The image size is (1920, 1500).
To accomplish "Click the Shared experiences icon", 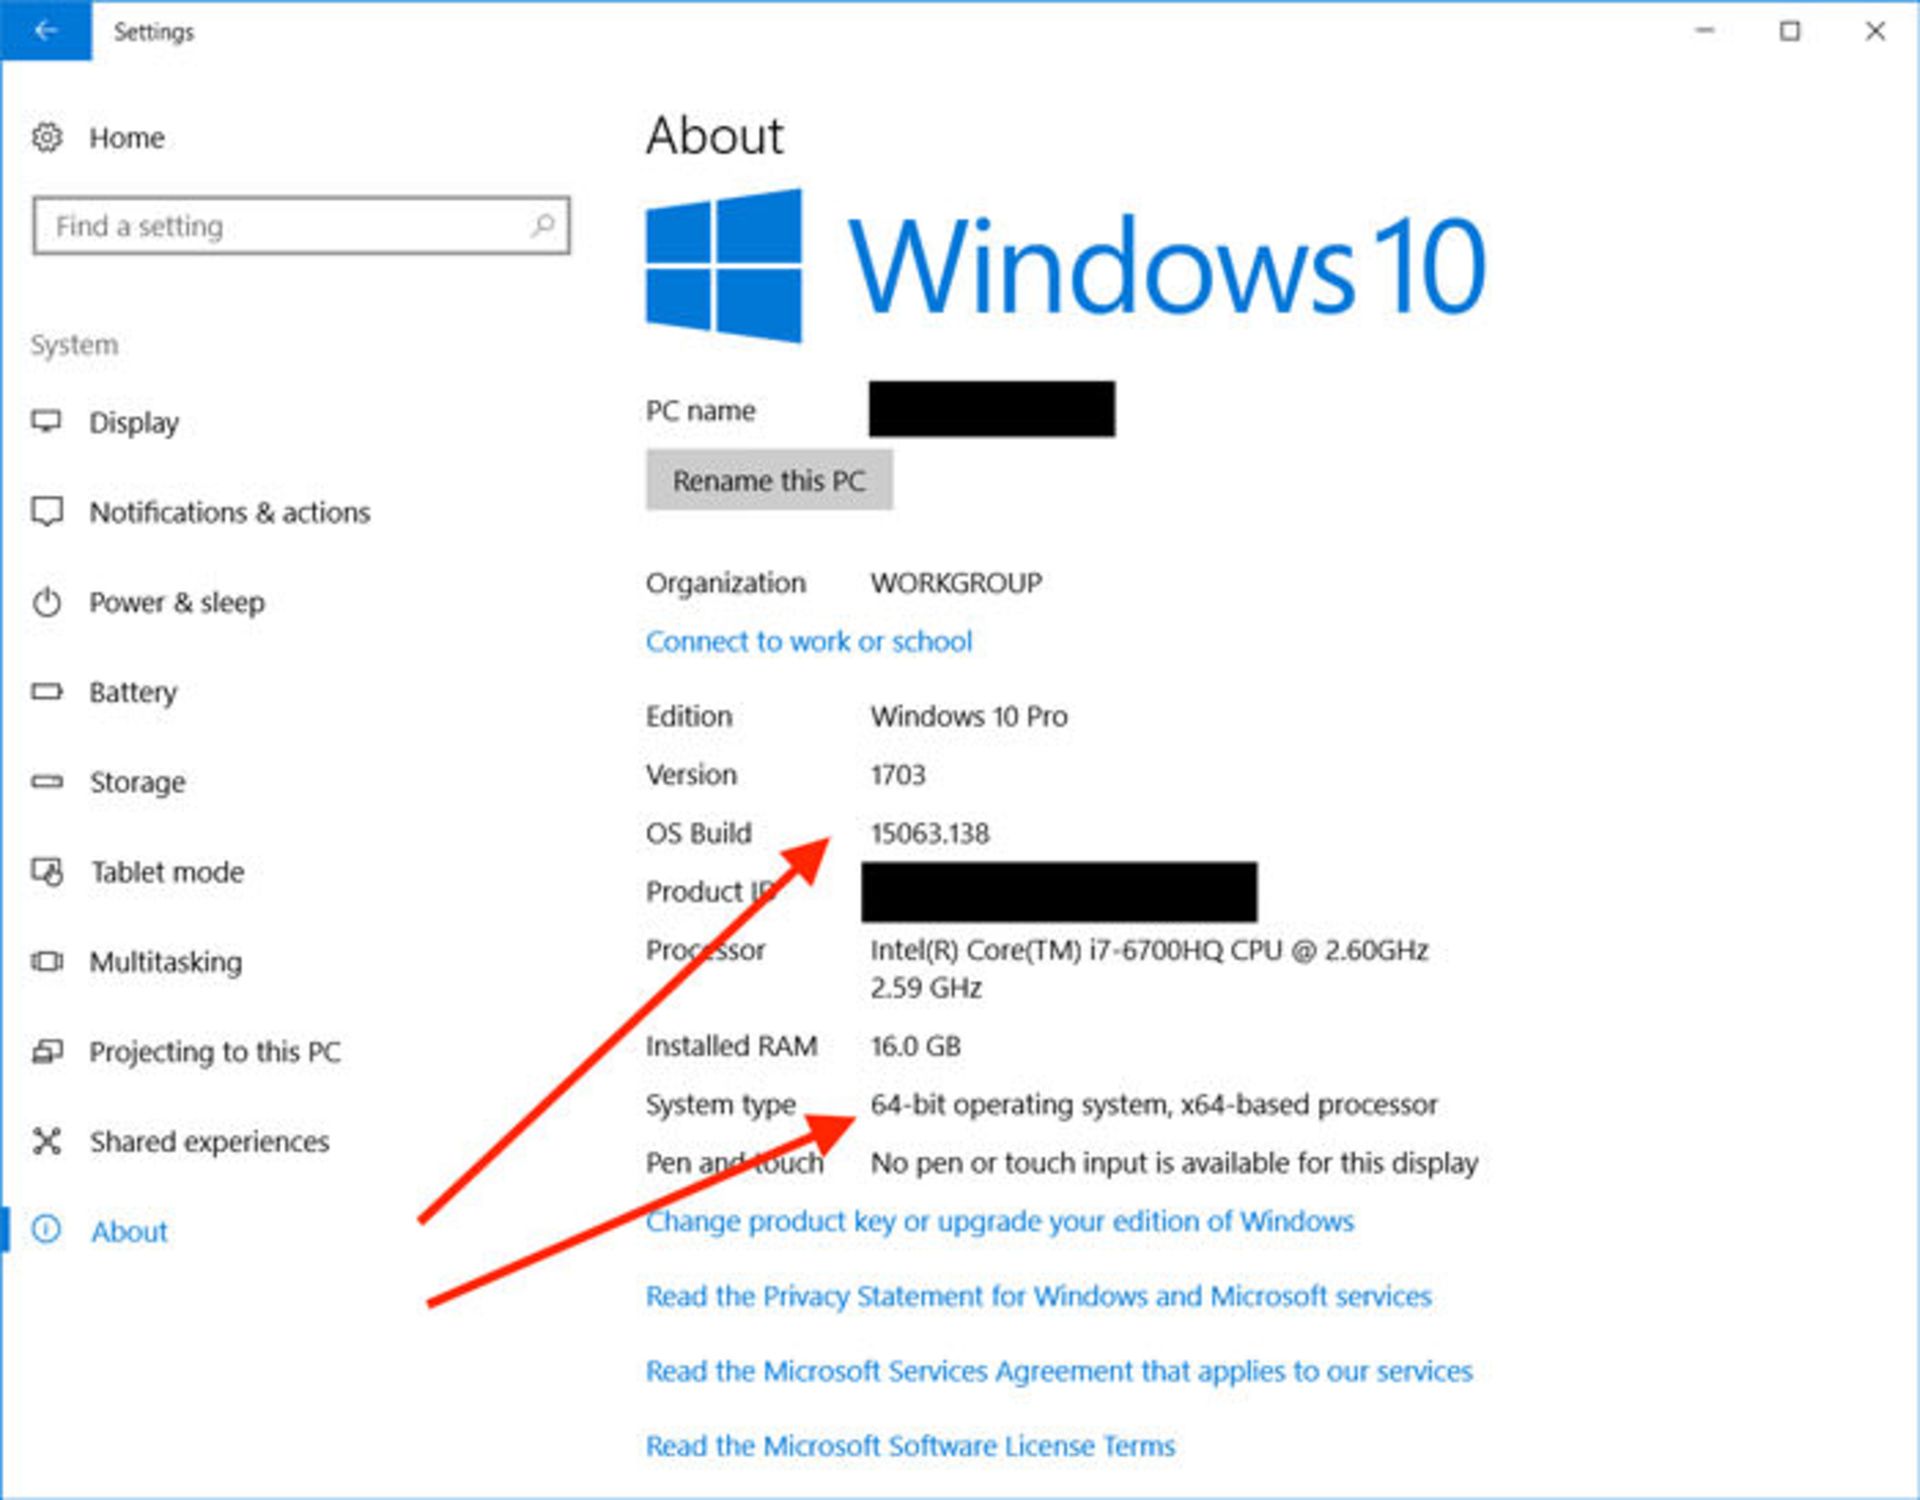I will (47, 1141).
